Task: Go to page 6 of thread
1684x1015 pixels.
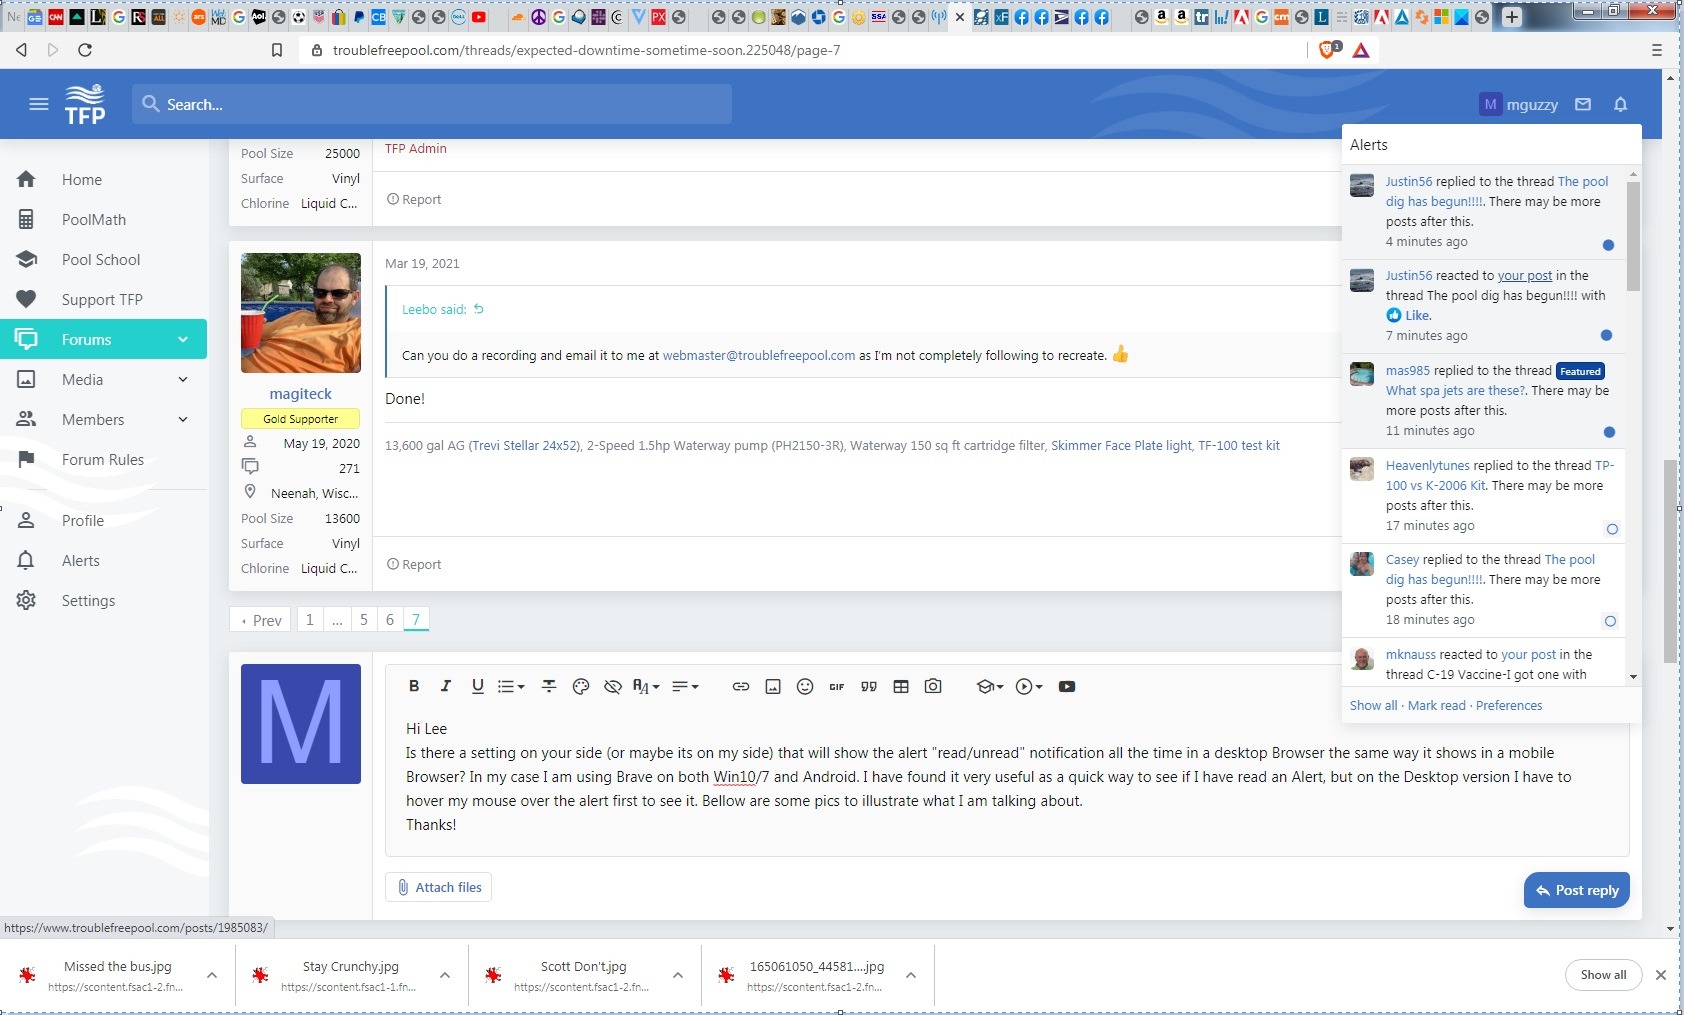Action: click(x=390, y=620)
